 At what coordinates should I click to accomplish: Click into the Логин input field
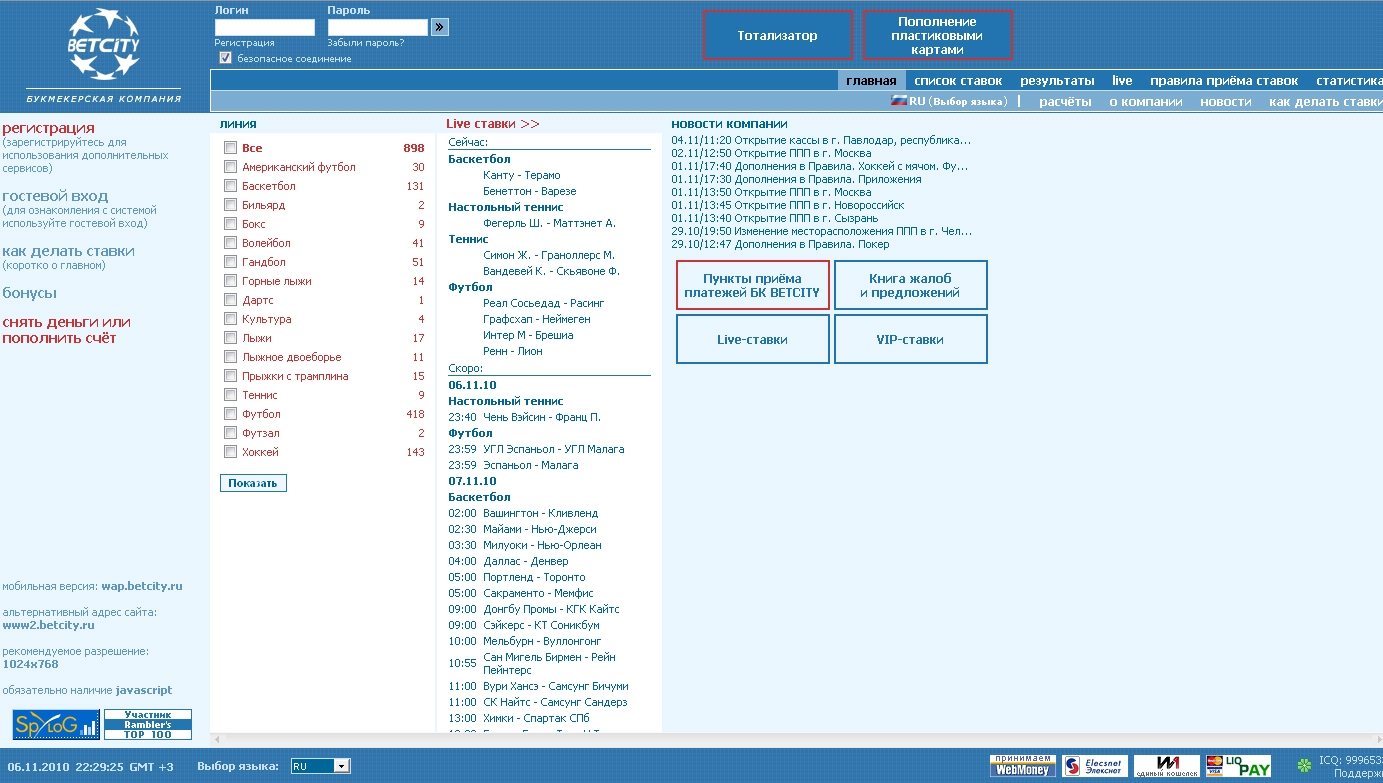[x=264, y=28]
